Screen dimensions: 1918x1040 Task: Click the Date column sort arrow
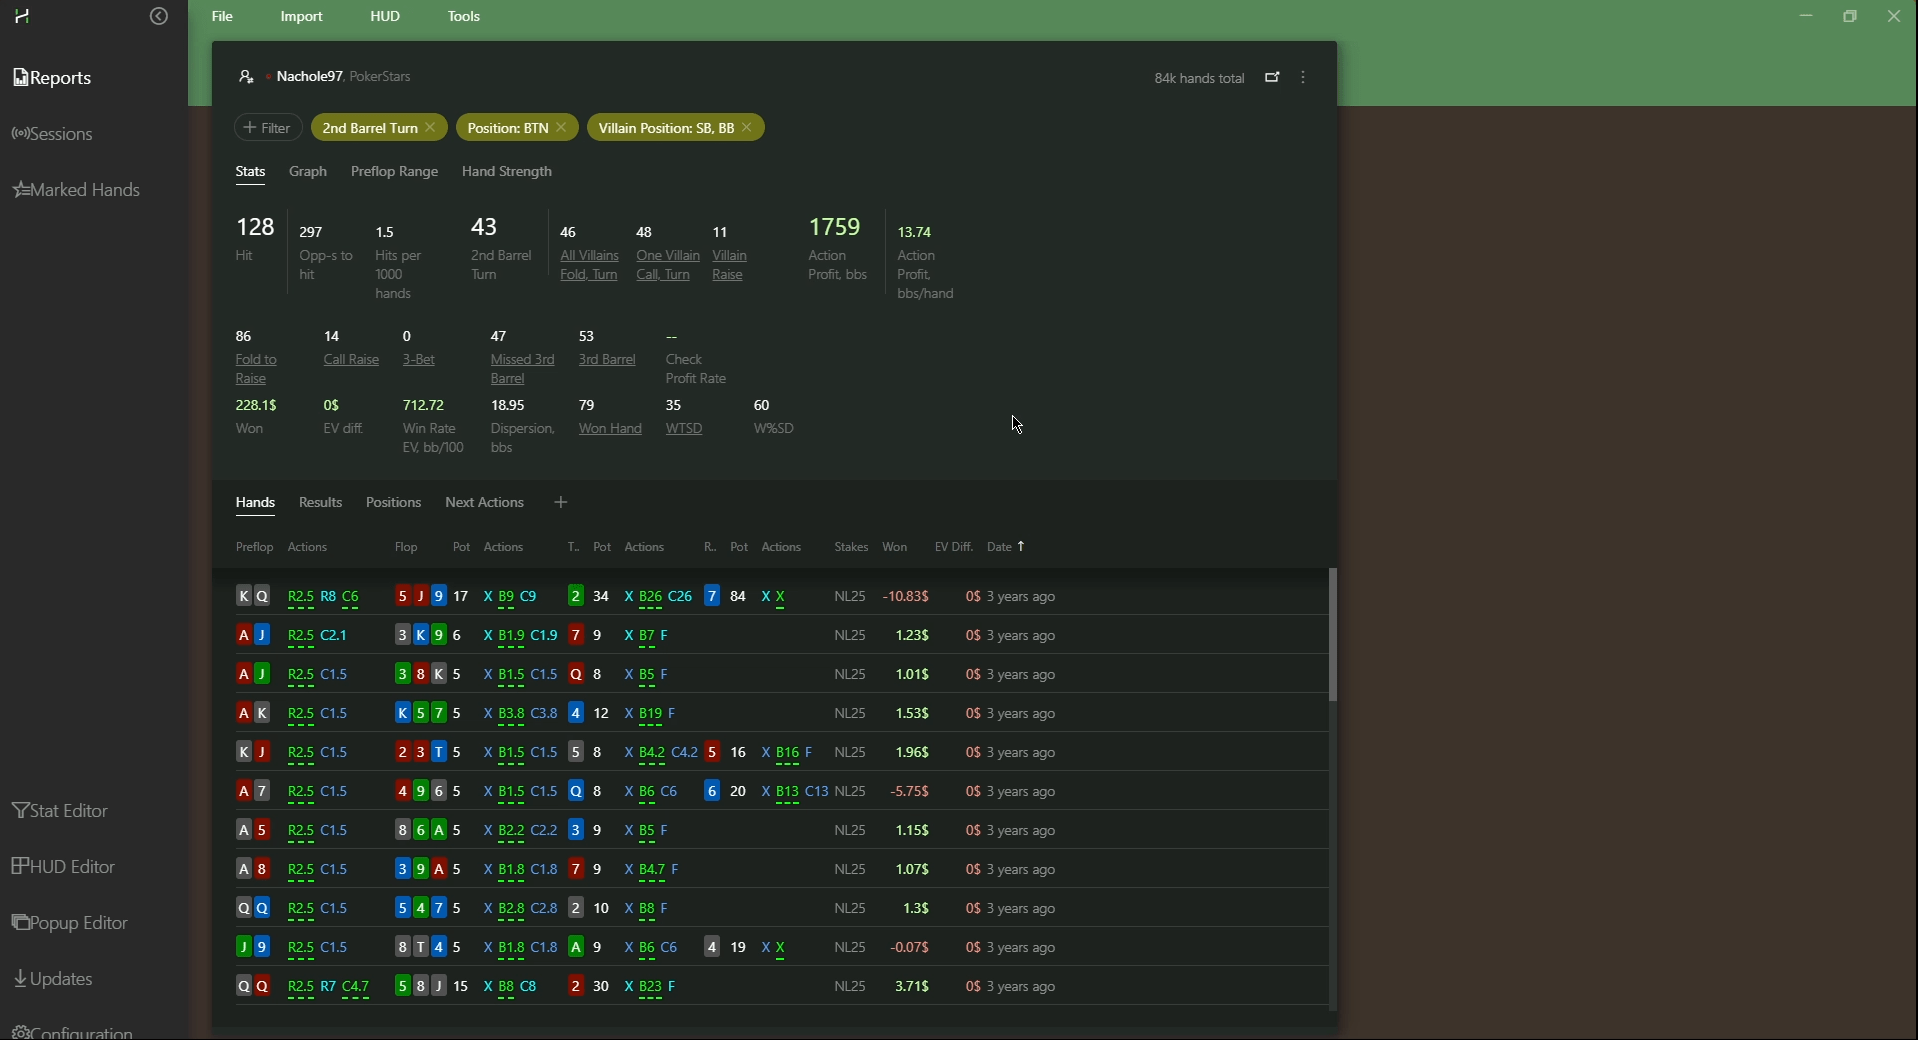coord(1021,547)
